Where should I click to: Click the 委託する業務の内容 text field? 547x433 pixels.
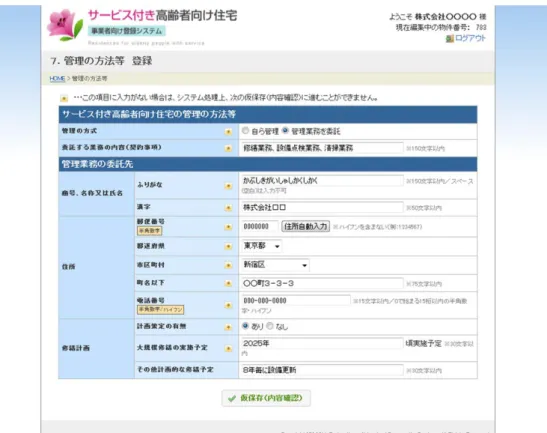[x=322, y=148]
